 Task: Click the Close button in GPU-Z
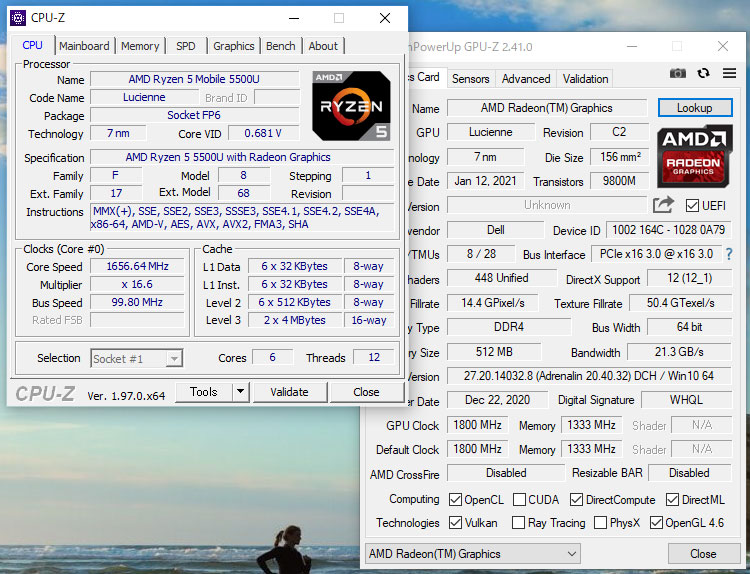pos(704,554)
